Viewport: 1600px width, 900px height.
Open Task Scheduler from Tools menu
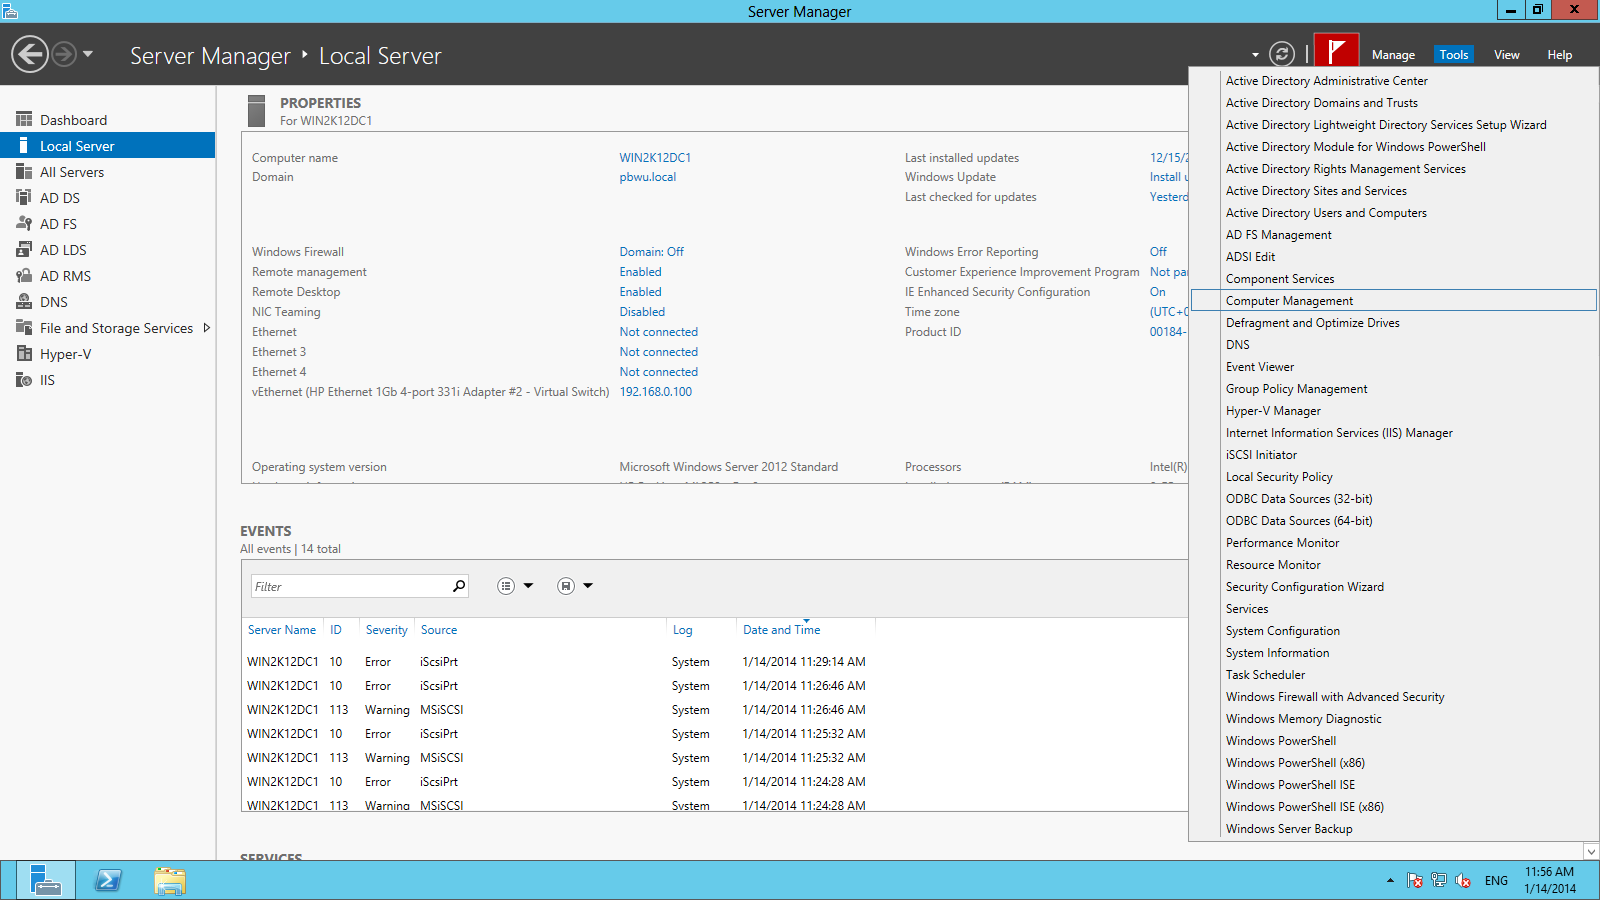1265,675
